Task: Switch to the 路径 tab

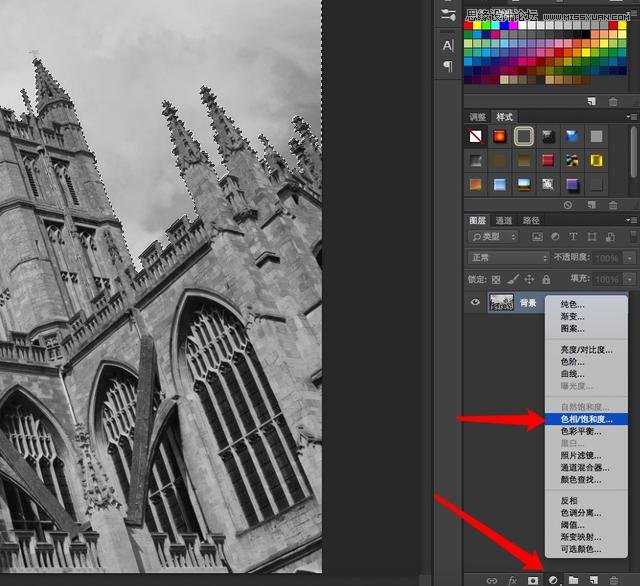Action: (x=531, y=220)
